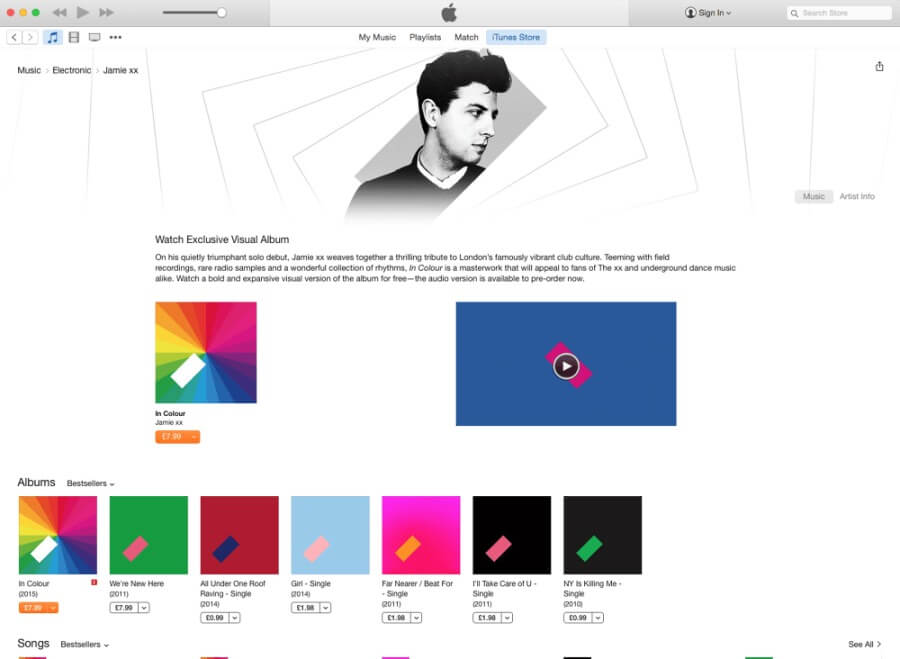This screenshot has width=900, height=659.
Task: Click the Apple logo status display
Action: click(449, 13)
